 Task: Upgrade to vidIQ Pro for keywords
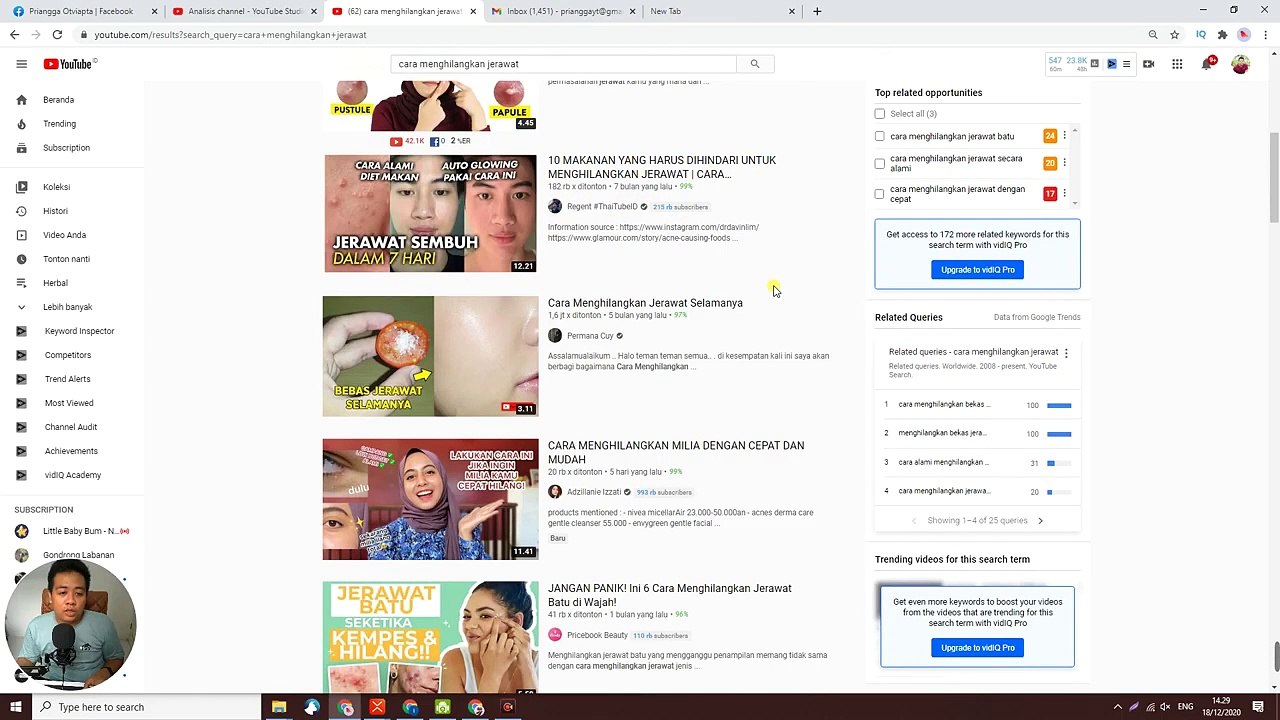point(978,270)
